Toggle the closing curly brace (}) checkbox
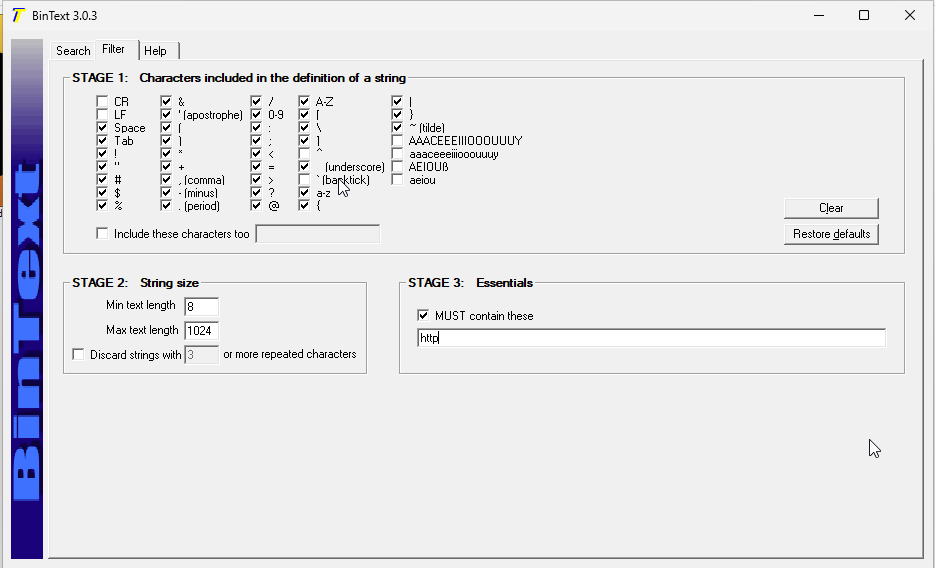The height and width of the screenshot is (568, 935). point(397,114)
